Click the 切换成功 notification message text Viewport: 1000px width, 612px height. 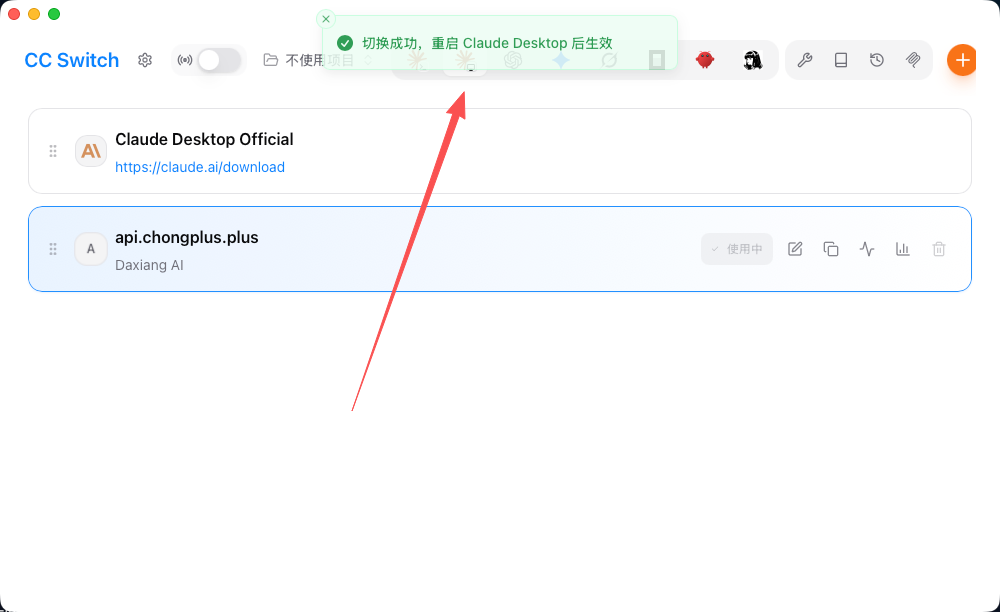point(487,43)
